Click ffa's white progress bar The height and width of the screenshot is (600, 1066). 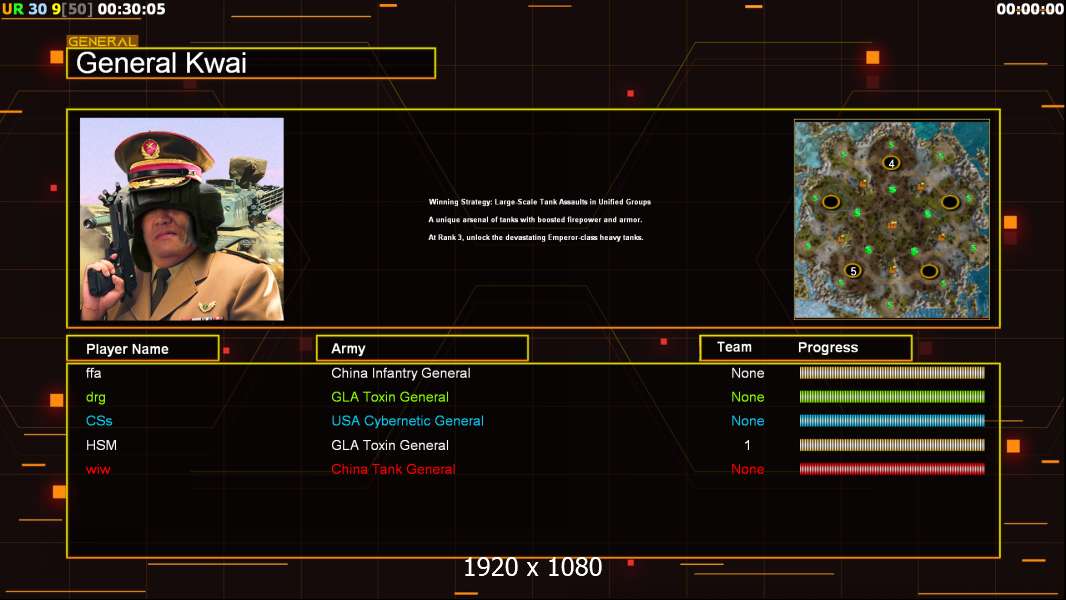pos(892,372)
